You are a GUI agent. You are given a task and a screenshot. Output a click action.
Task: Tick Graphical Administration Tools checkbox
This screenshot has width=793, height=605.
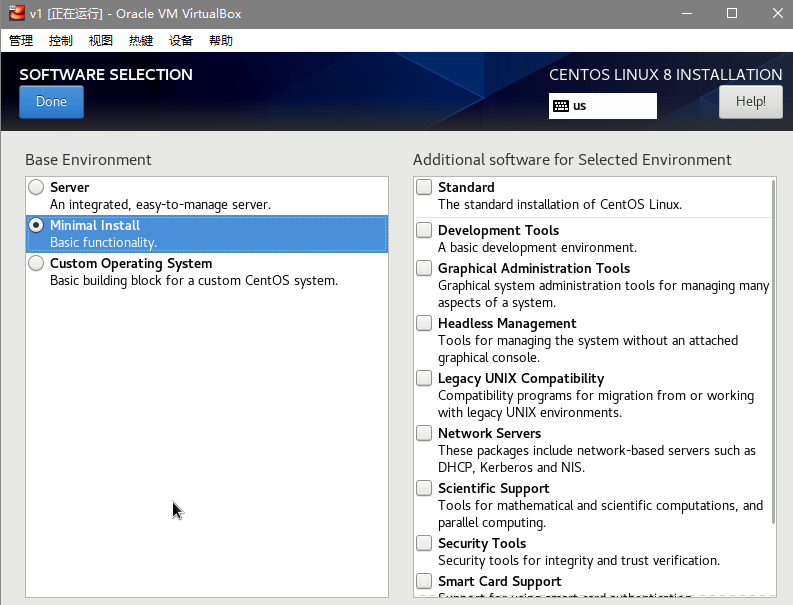[424, 268]
